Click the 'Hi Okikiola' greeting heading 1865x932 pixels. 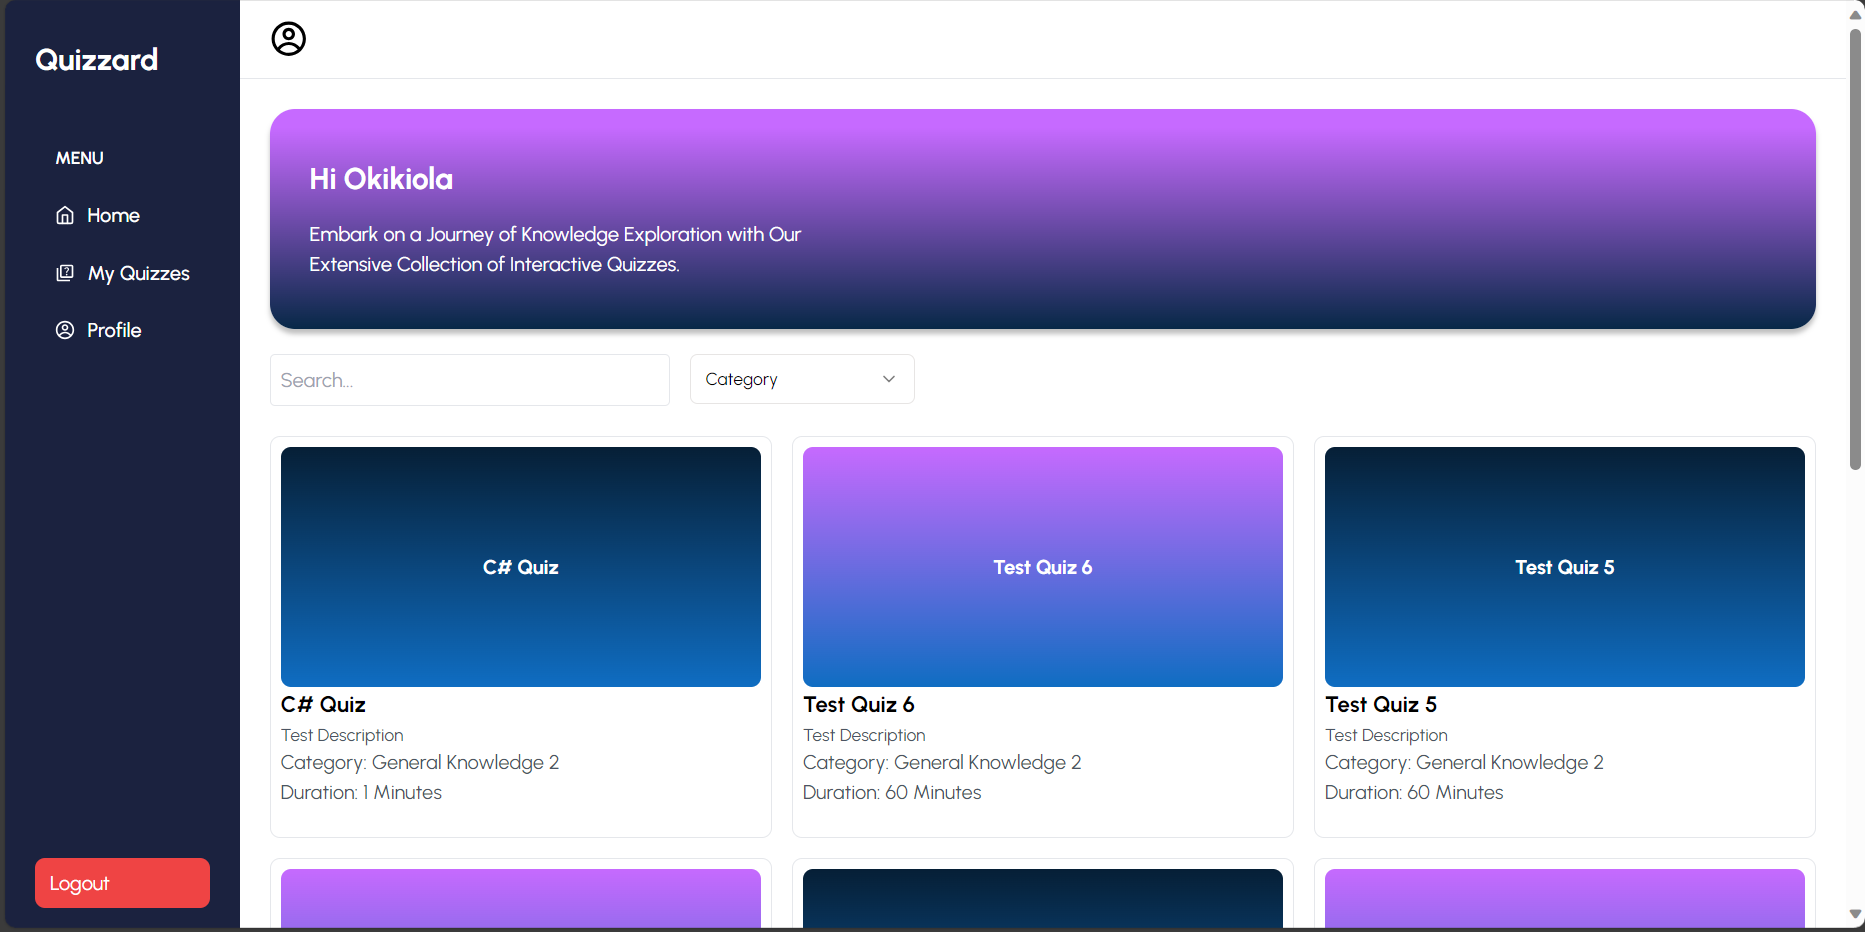pyautogui.click(x=381, y=179)
